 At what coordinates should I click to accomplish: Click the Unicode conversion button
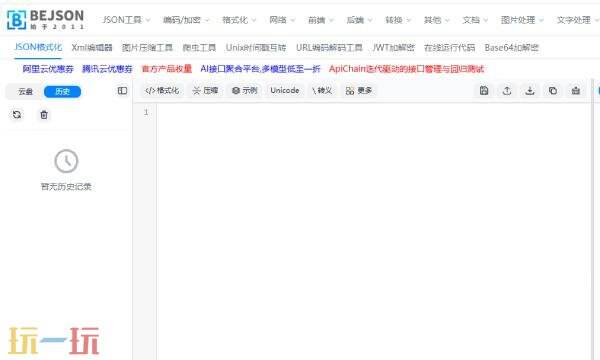[285, 91]
